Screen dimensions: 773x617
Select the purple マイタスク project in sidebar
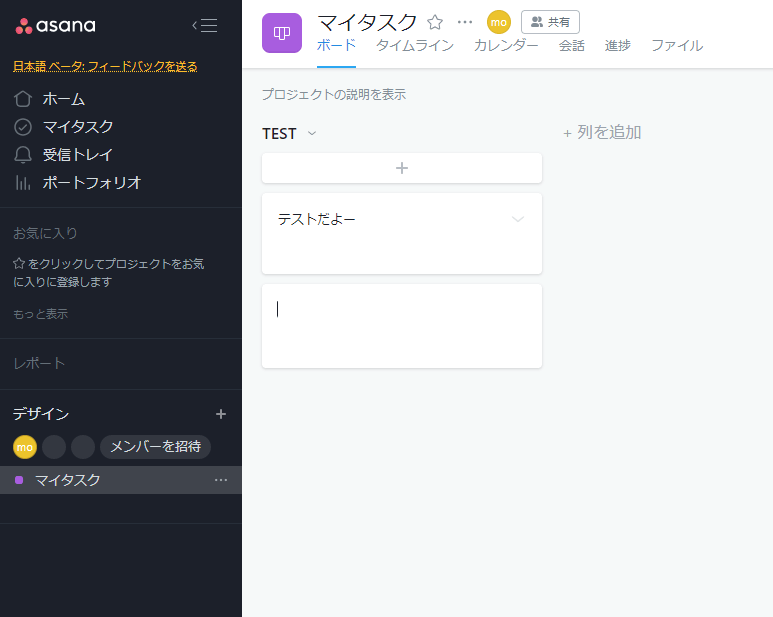[68, 480]
